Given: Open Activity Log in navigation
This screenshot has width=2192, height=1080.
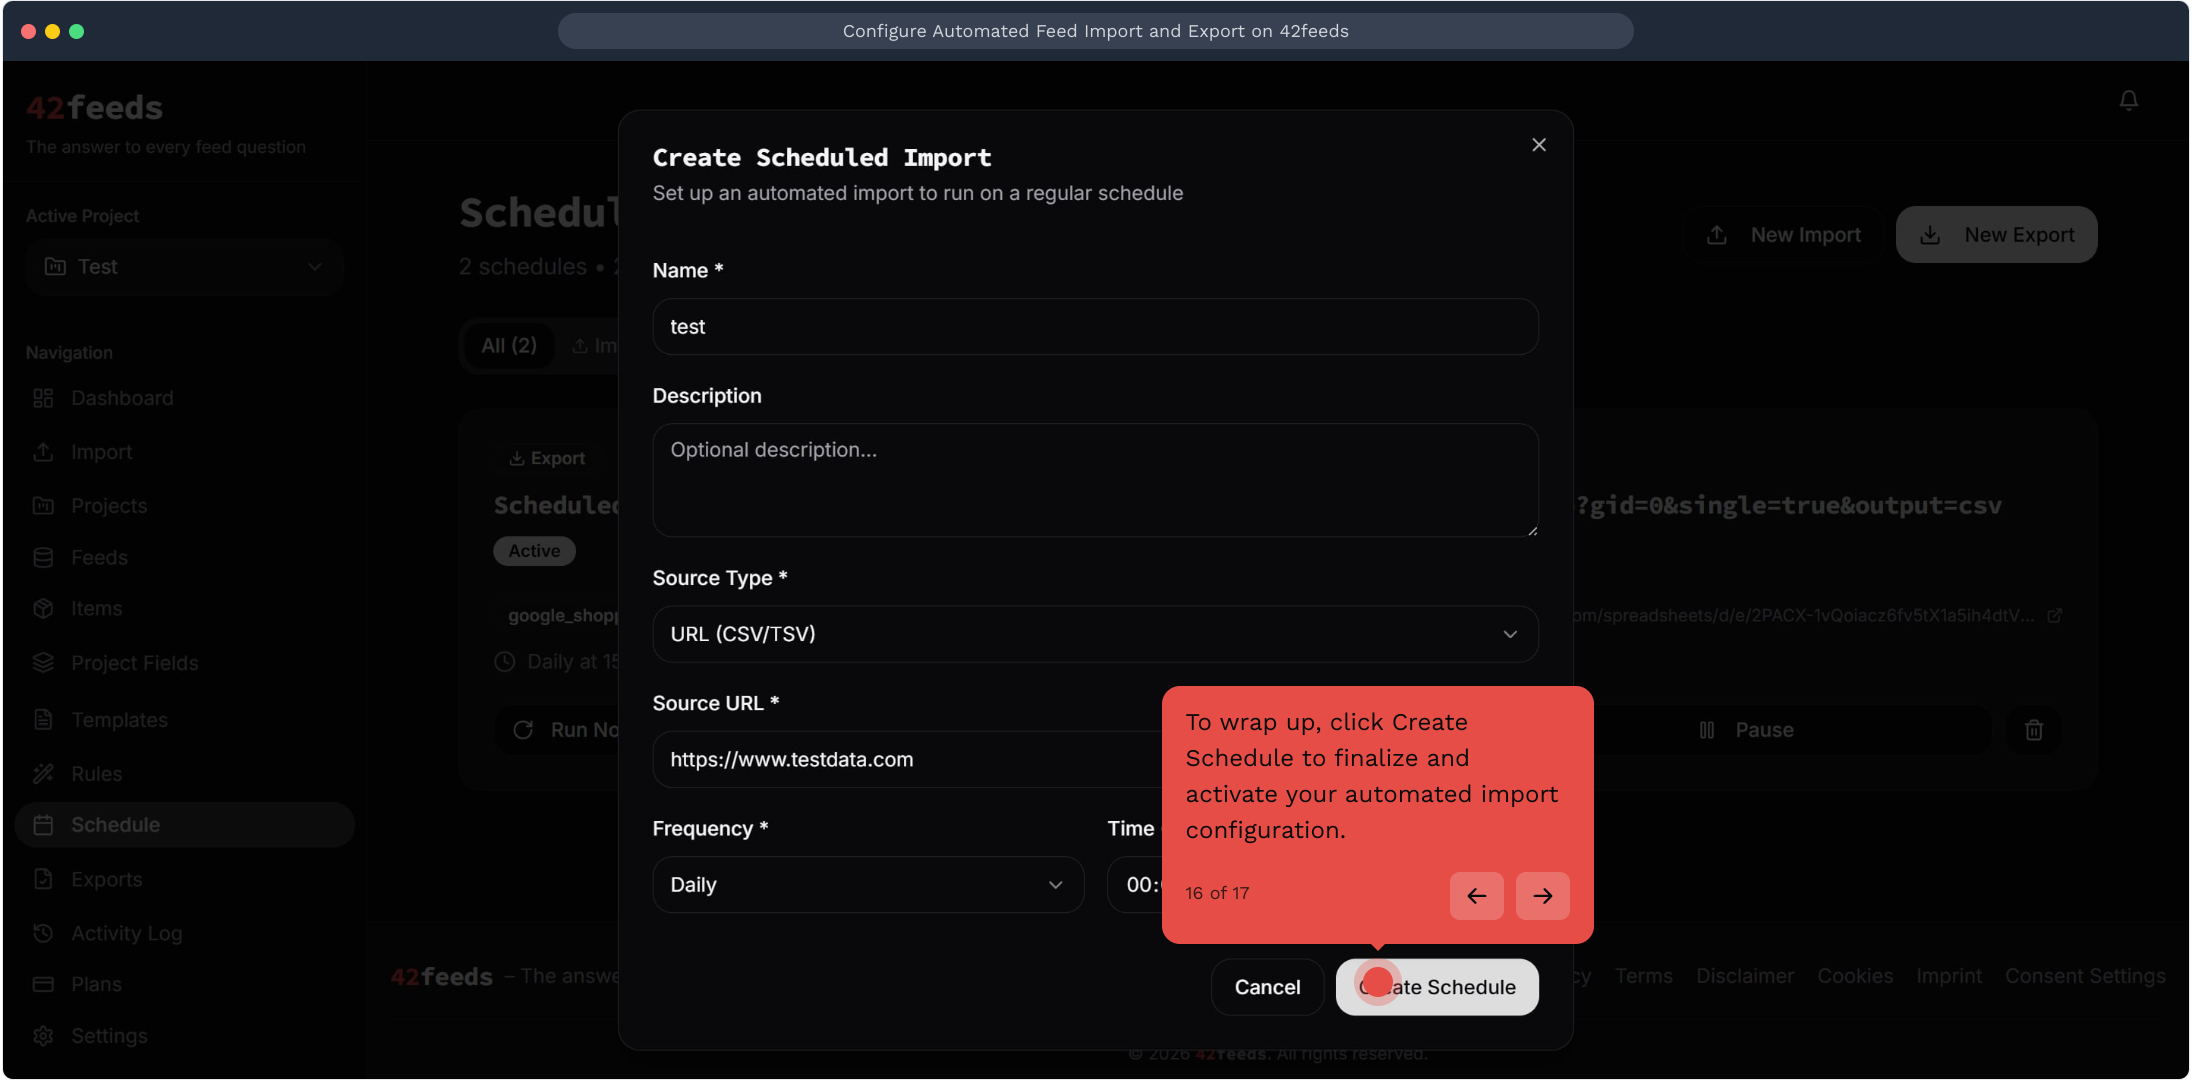Looking at the screenshot, I should (126, 933).
